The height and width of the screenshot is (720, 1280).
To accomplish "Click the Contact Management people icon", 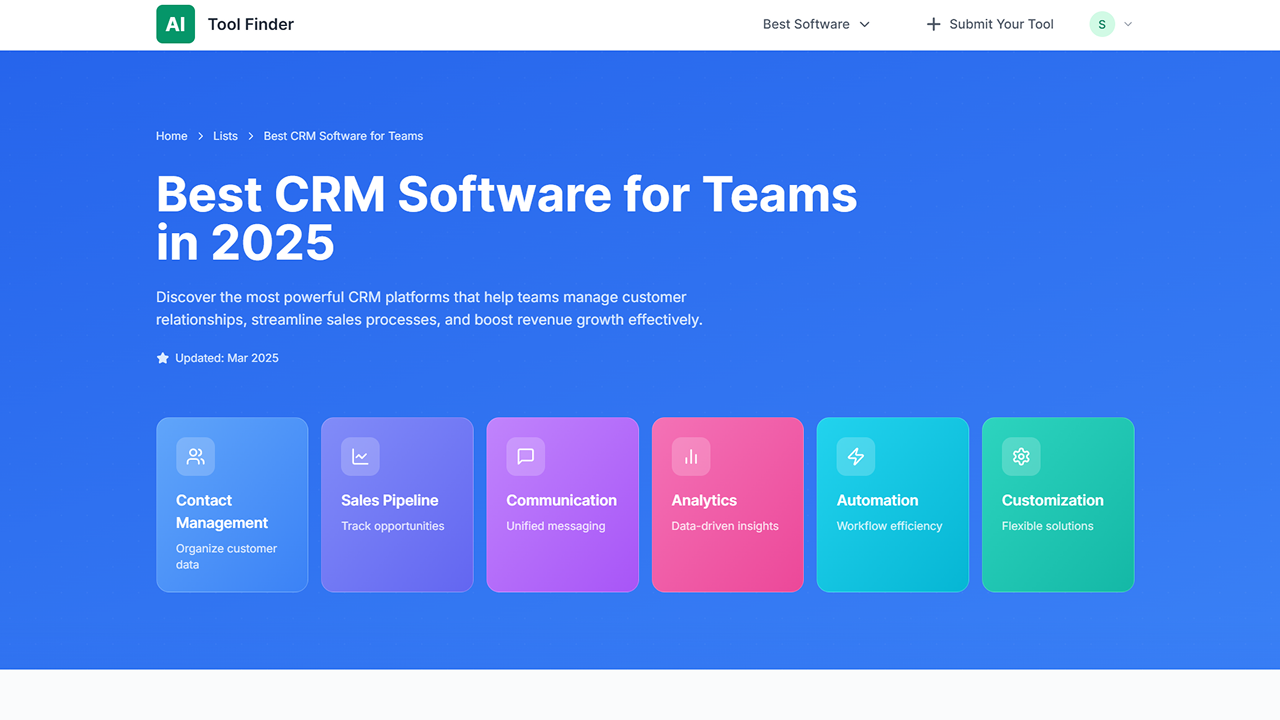I will pyautogui.click(x=196, y=456).
